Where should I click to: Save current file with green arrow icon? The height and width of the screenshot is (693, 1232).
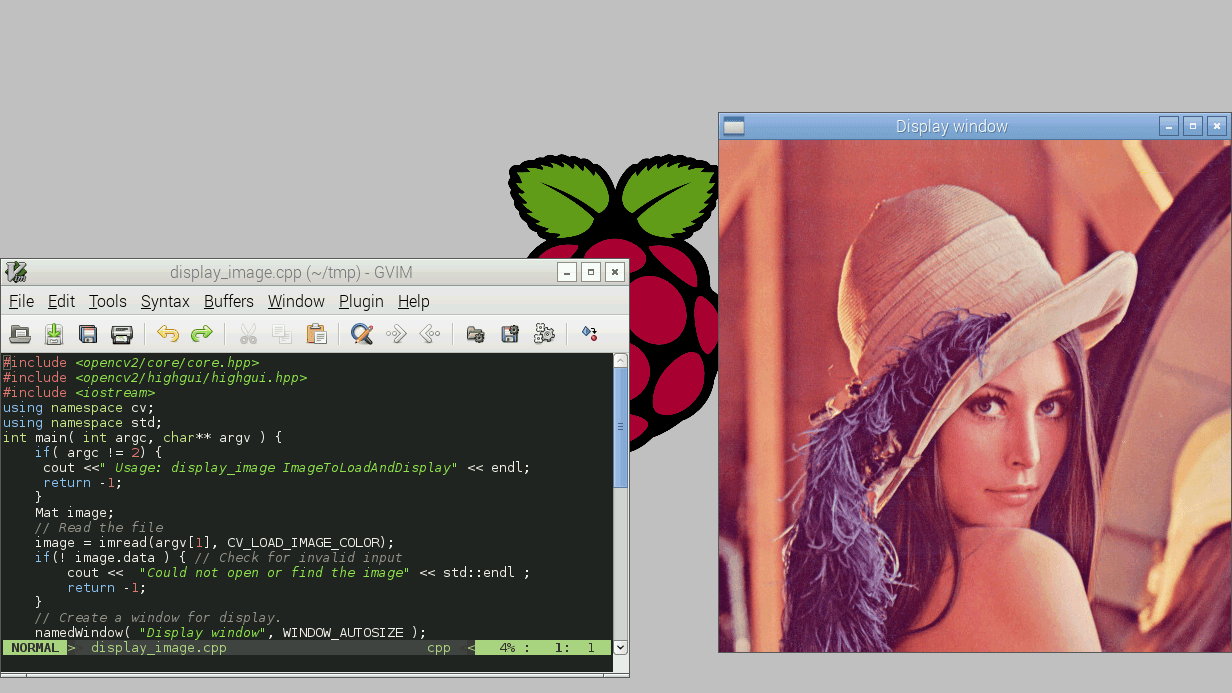coord(54,334)
